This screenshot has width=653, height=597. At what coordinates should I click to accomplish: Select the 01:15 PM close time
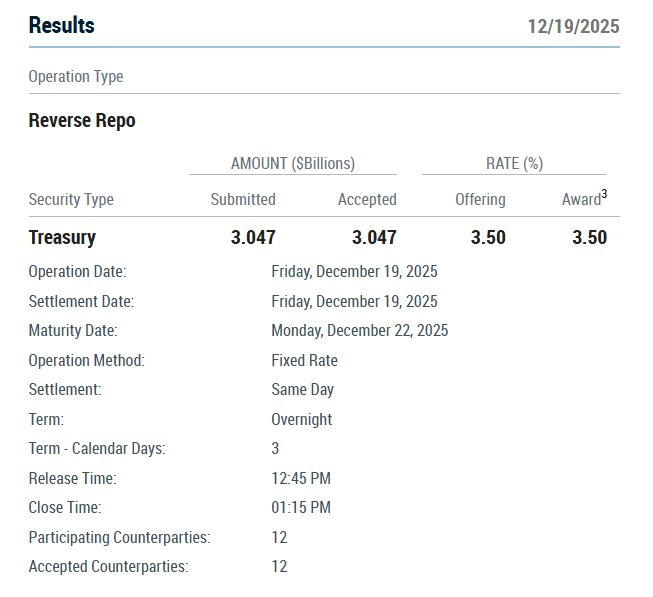[x=301, y=508]
